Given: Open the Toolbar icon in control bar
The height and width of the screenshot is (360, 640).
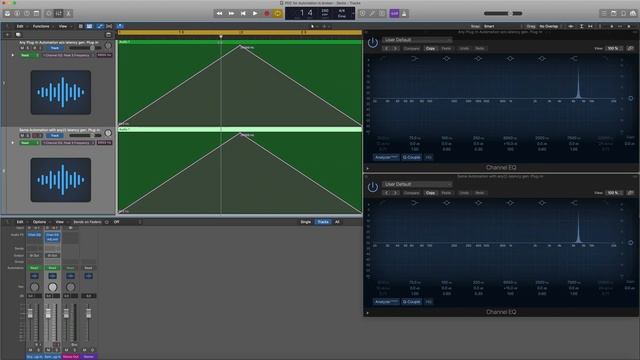Looking at the screenshot, I should 37,13.
